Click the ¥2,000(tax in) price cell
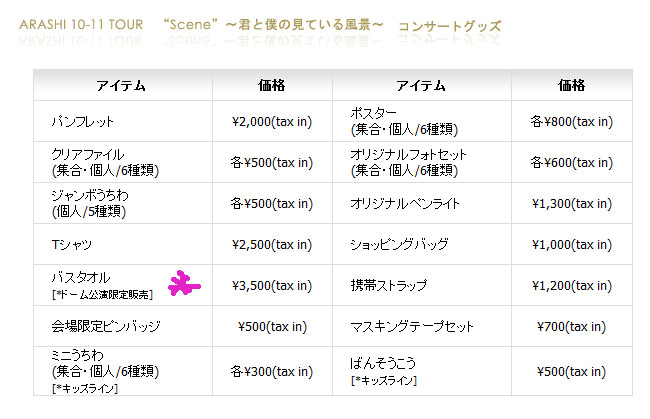Image resolution: width=650 pixels, height=419 pixels. pos(272,121)
